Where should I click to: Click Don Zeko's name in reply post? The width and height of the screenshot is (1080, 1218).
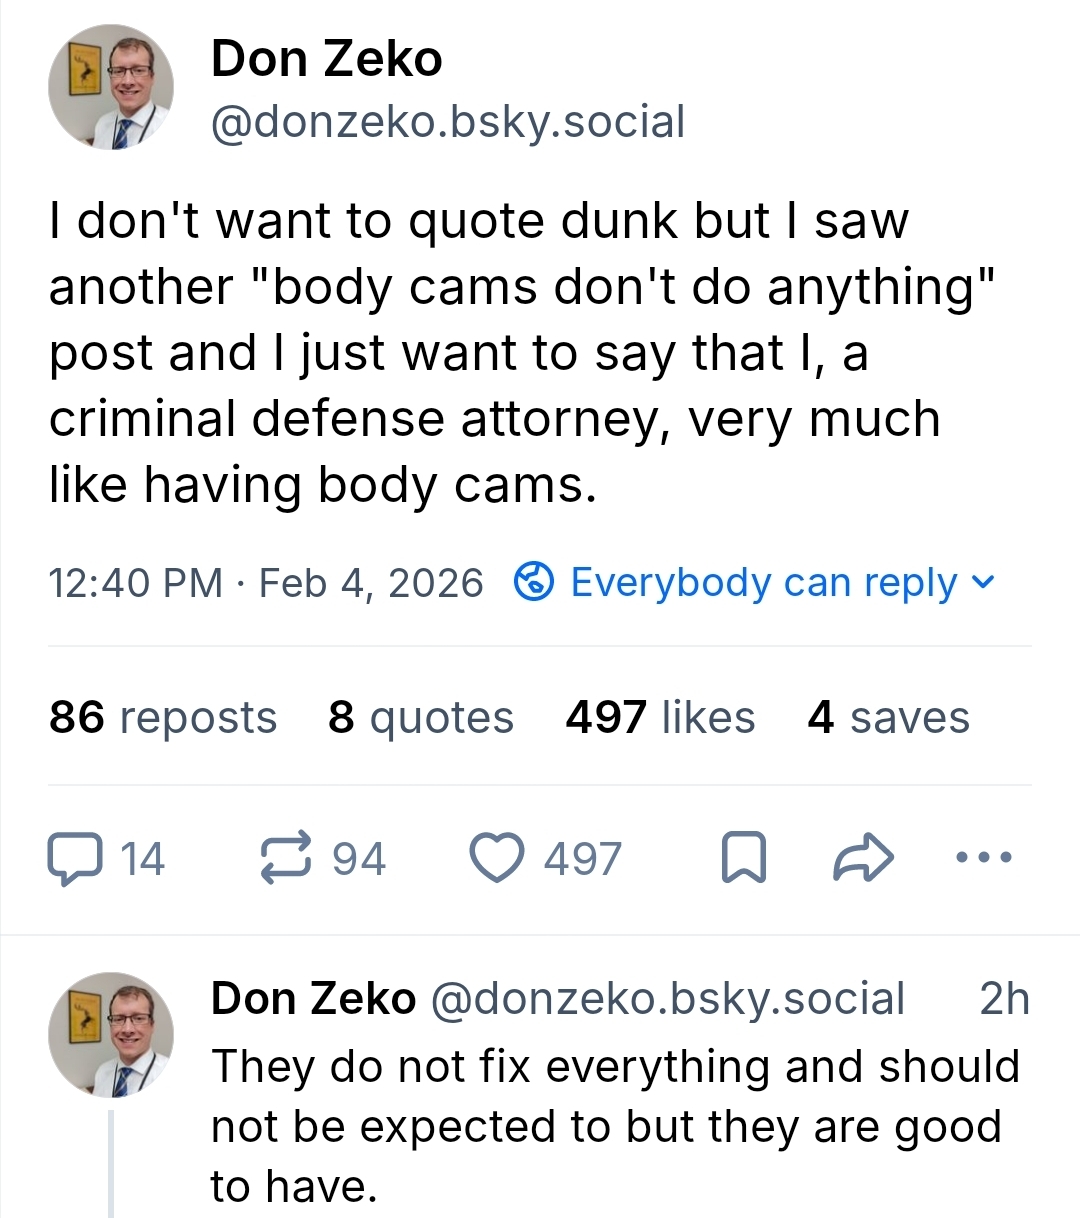coord(313,998)
